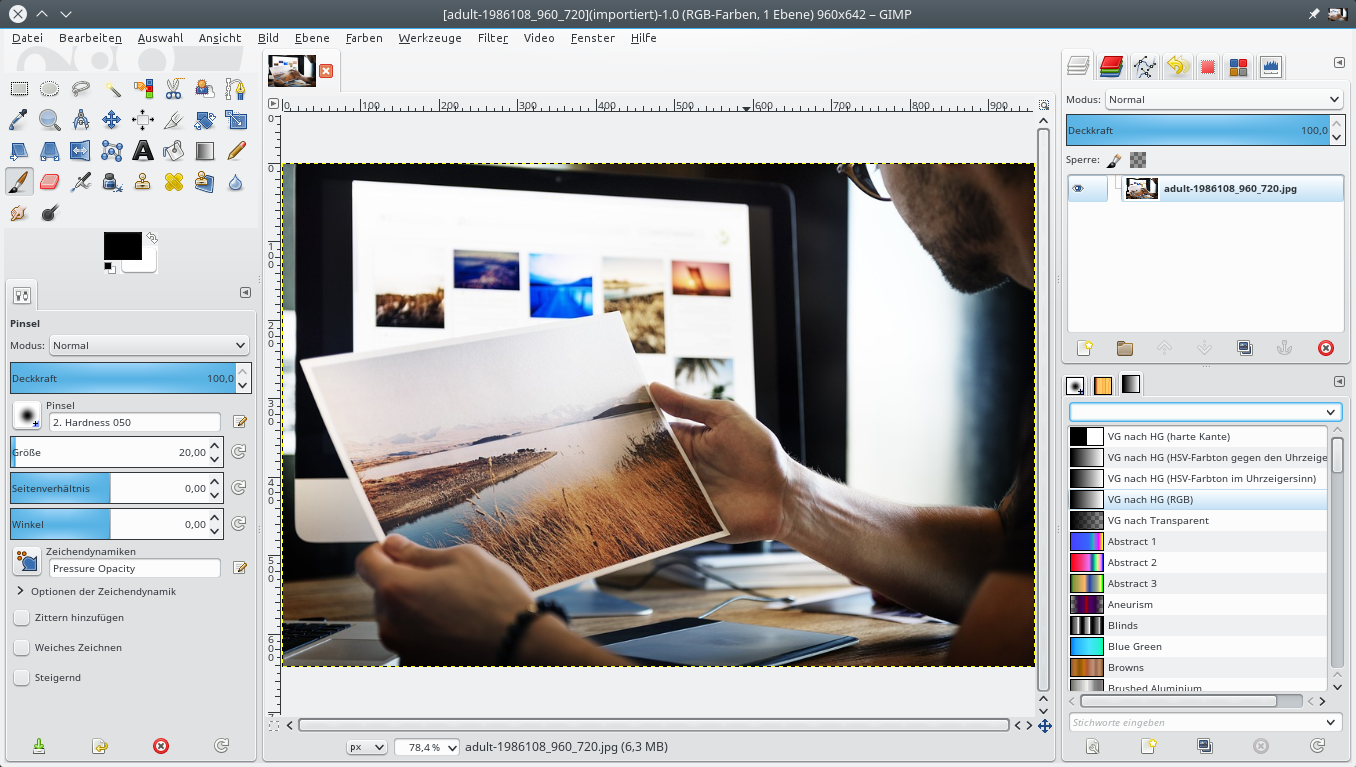Select the Color Picker (eyedropper) tool
This screenshot has height=767, width=1356.
pyautogui.click(x=19, y=120)
